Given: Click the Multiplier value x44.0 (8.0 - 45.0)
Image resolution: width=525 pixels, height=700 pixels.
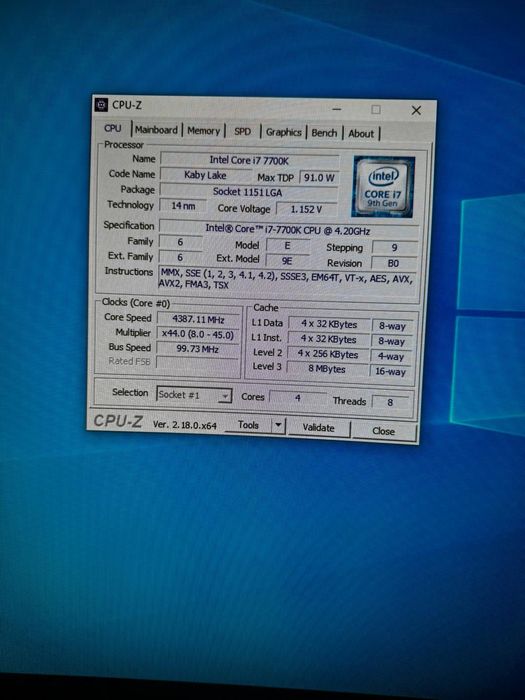Looking at the screenshot, I should click(198, 334).
